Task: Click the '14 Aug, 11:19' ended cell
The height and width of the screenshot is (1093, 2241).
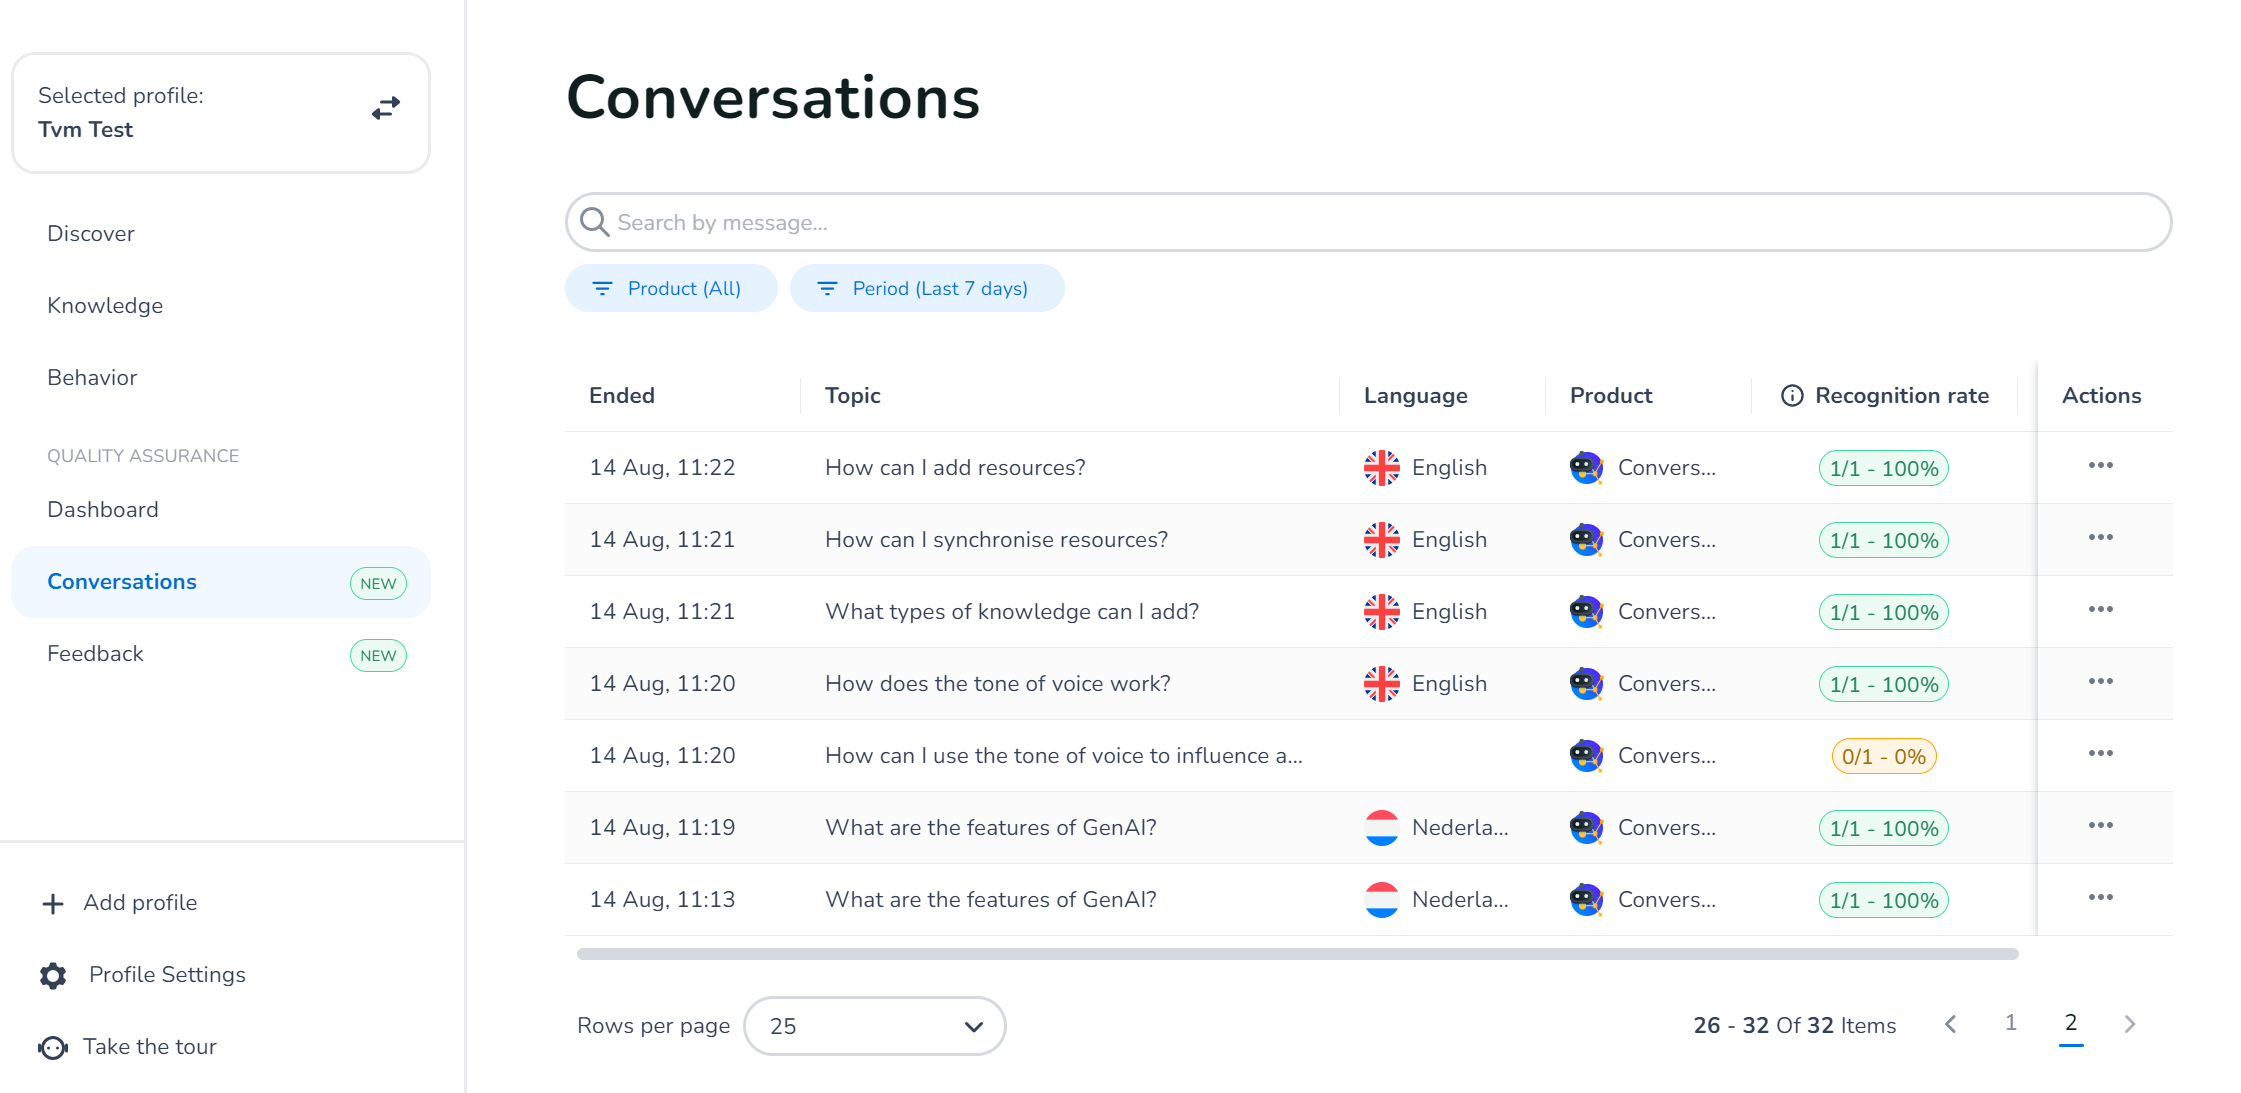Action: tap(662, 828)
